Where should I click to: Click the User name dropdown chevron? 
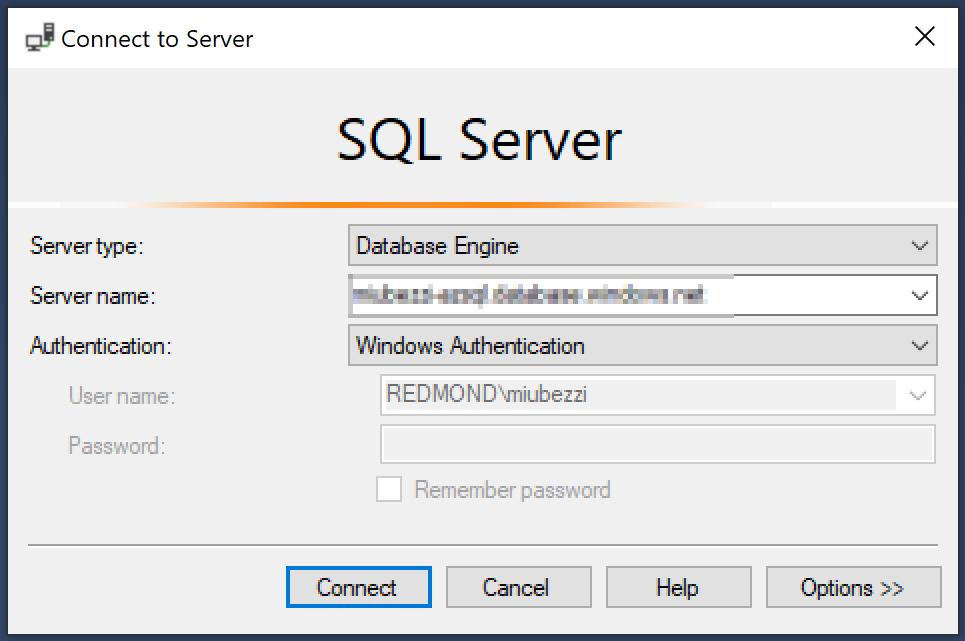918,395
